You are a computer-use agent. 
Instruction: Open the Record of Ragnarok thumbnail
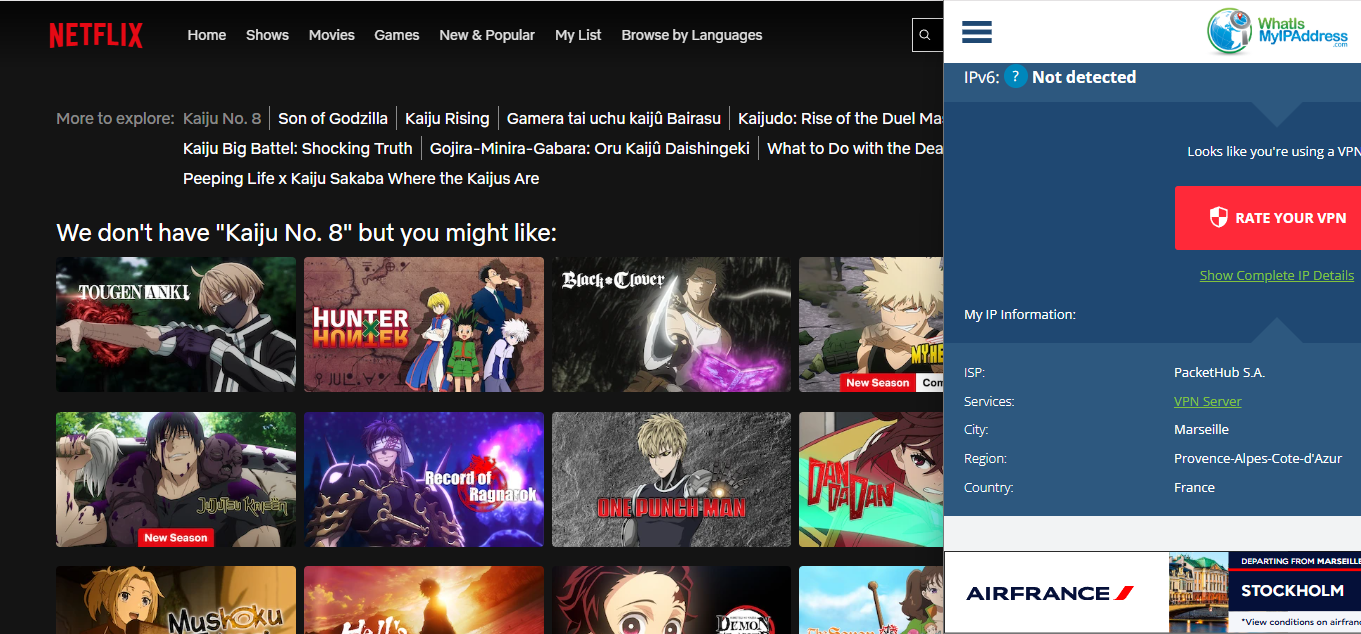click(x=424, y=479)
